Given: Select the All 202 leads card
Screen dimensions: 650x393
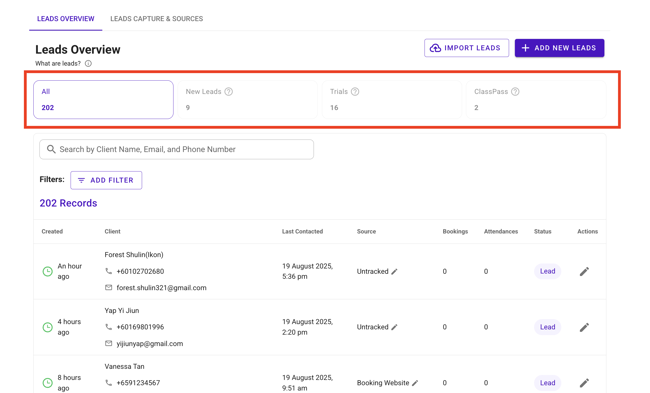Looking at the screenshot, I should (103, 99).
